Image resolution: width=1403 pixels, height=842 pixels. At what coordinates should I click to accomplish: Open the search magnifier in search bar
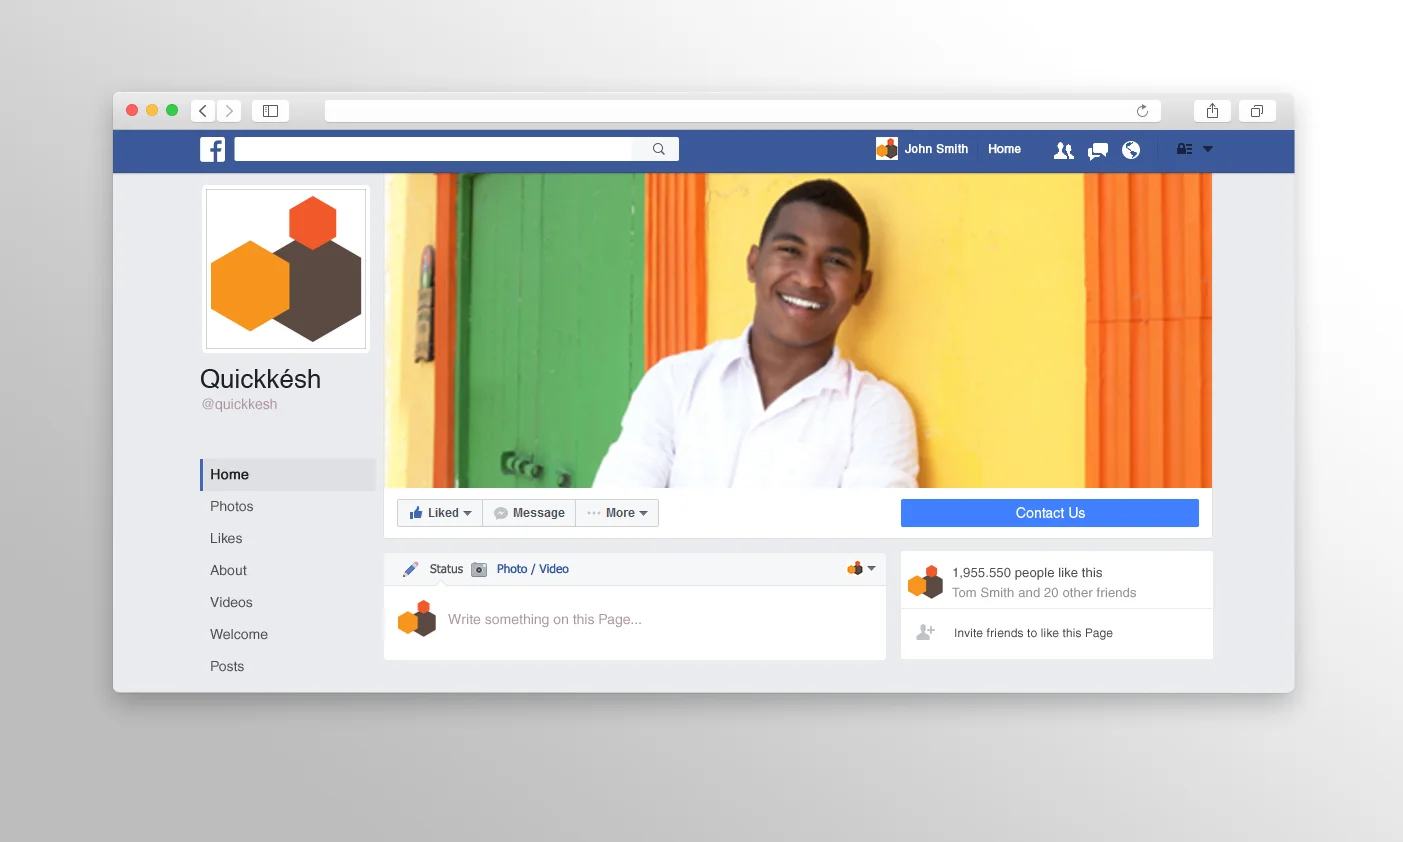[657, 147]
